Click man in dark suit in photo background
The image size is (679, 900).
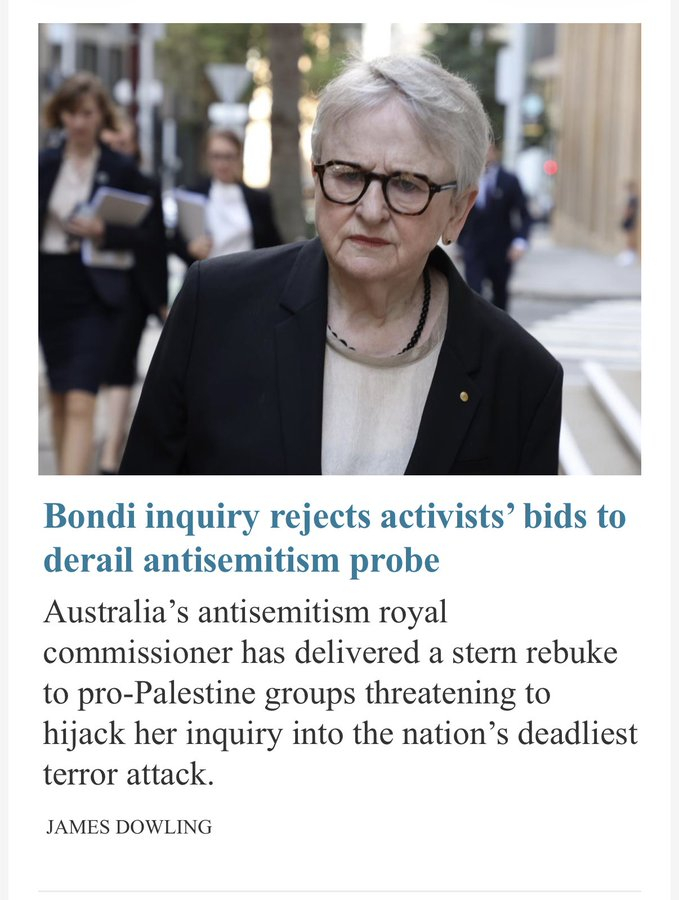(495, 230)
